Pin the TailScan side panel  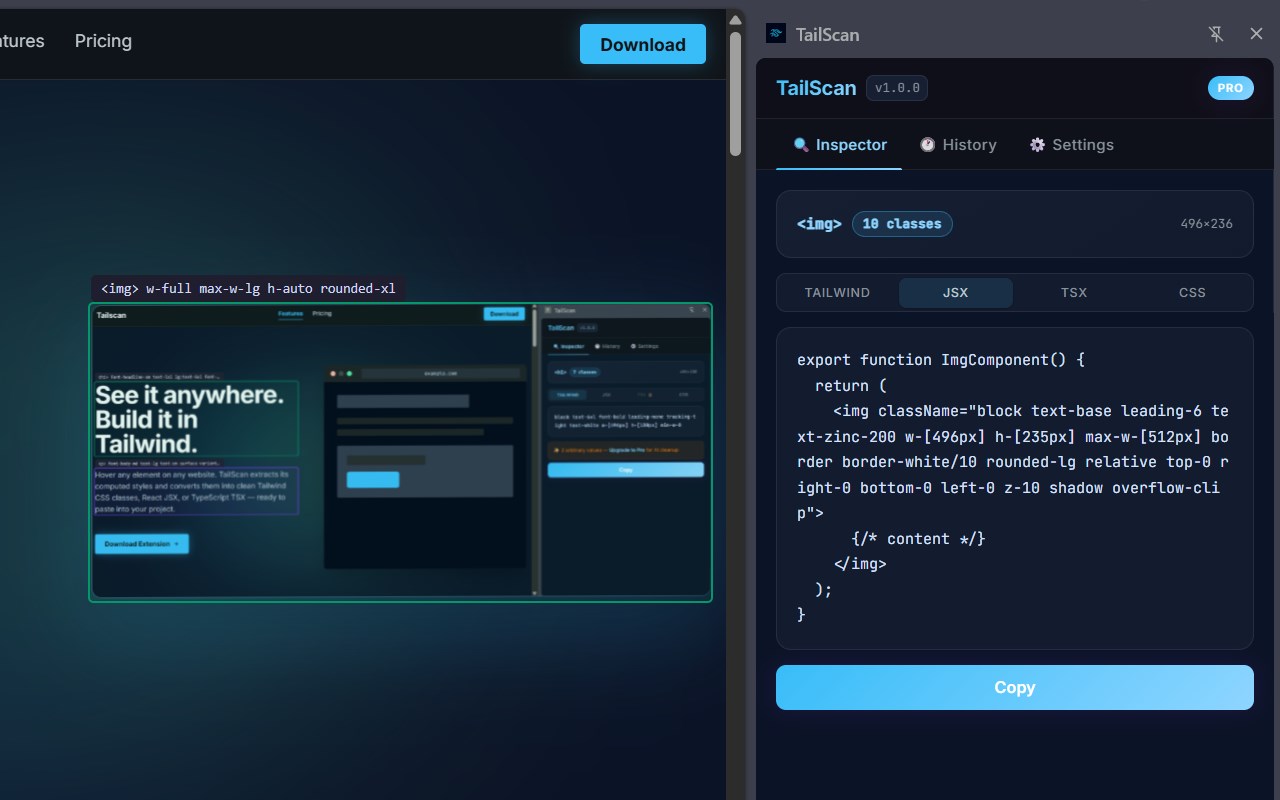click(x=1216, y=34)
